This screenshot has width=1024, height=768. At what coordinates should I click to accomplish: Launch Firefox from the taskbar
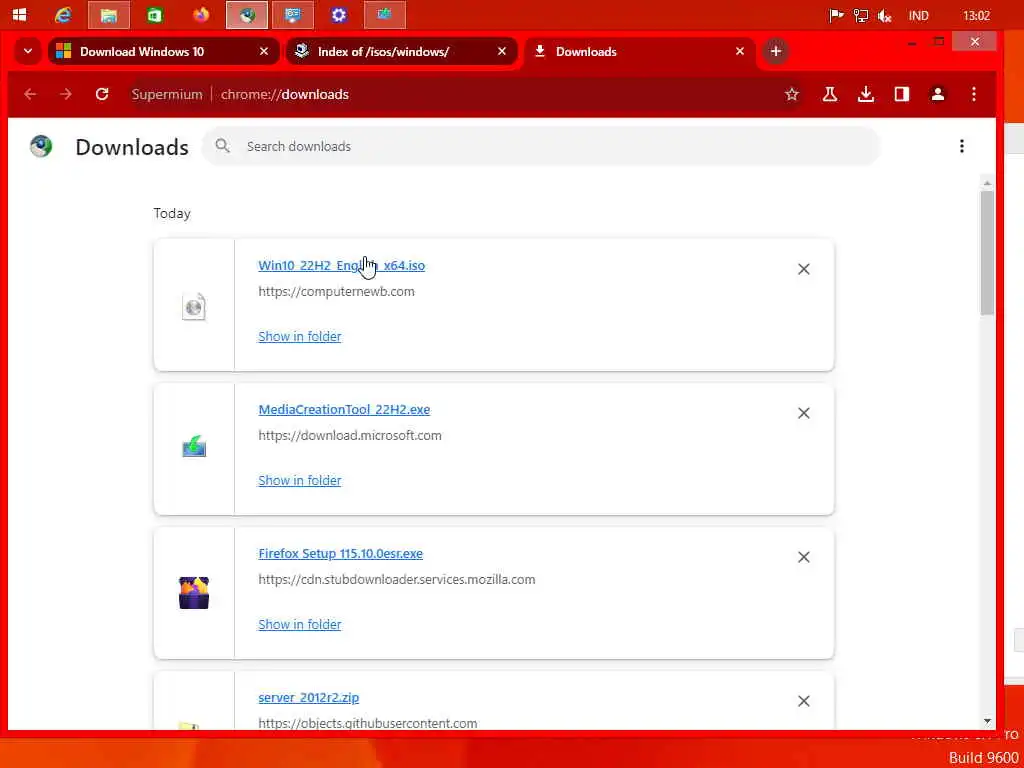pyautogui.click(x=201, y=14)
